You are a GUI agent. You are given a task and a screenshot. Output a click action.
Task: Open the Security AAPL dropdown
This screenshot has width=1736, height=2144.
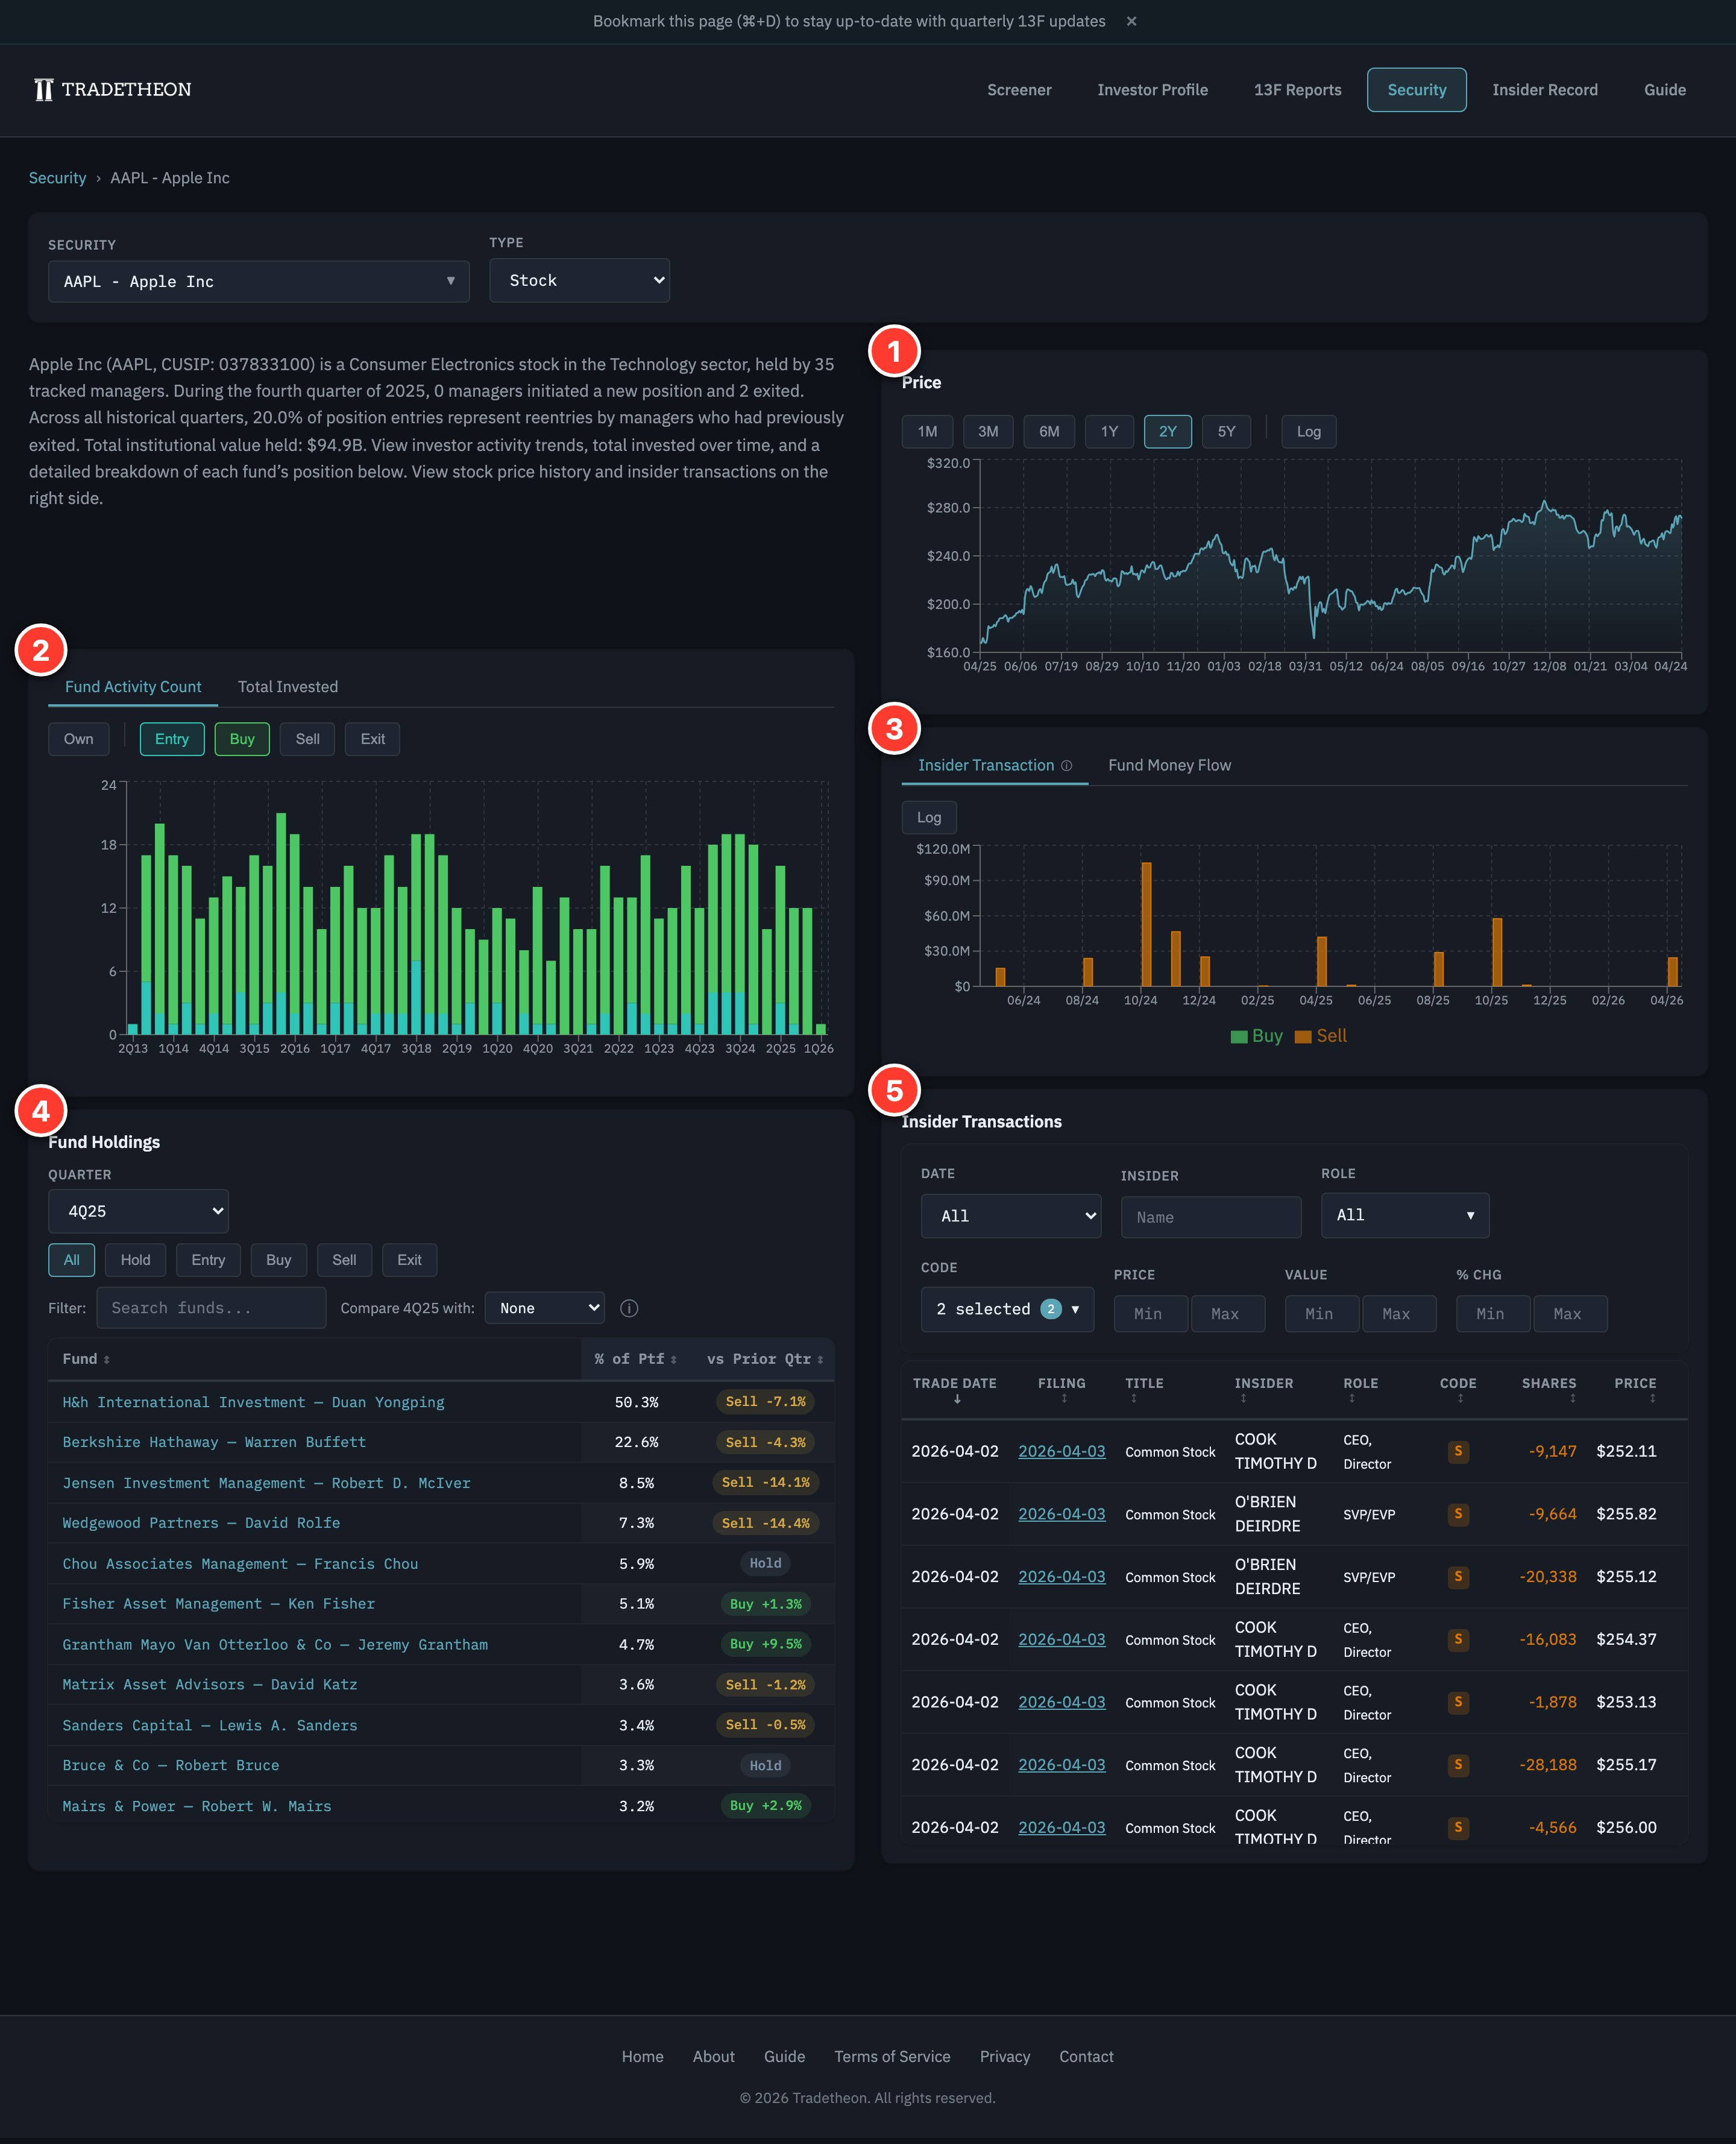[x=259, y=282]
